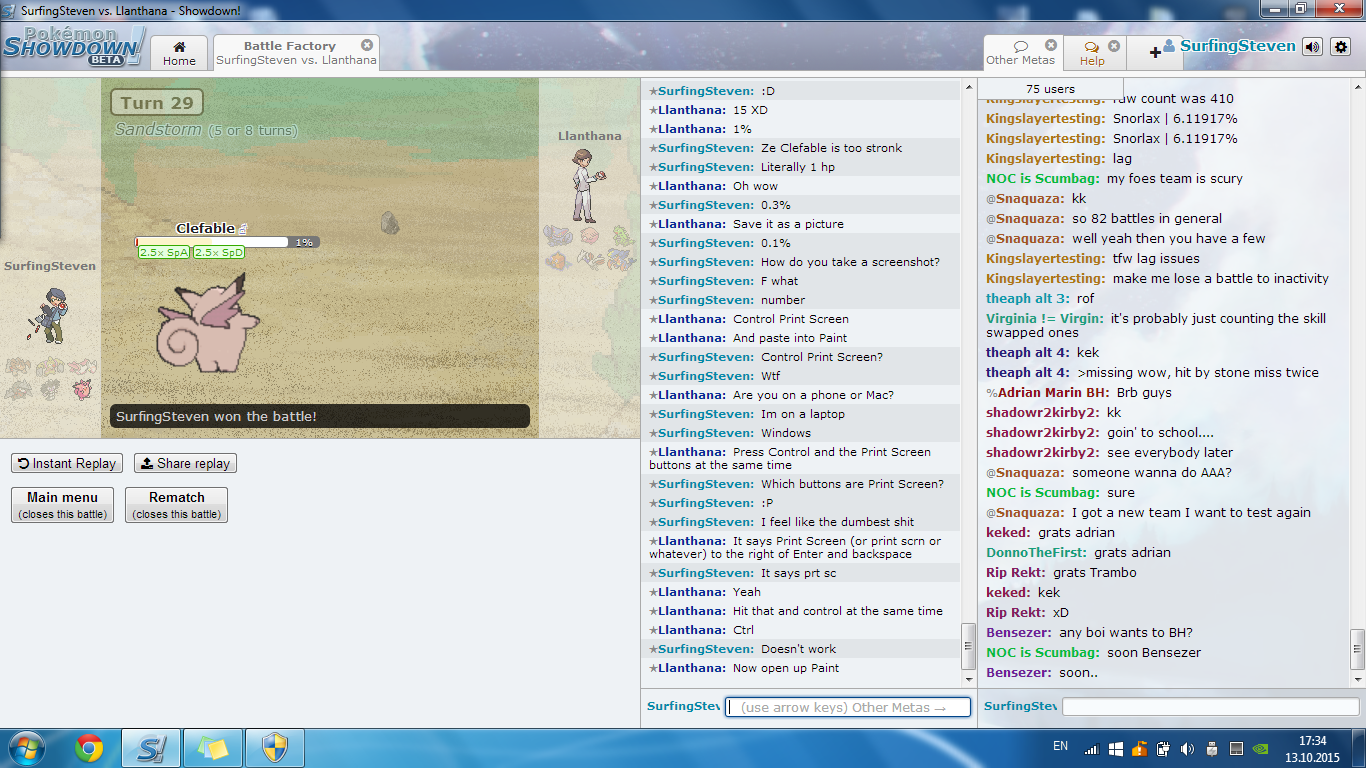Open Sticky Notes from the taskbar
1366x768 pixels.
tap(213, 748)
